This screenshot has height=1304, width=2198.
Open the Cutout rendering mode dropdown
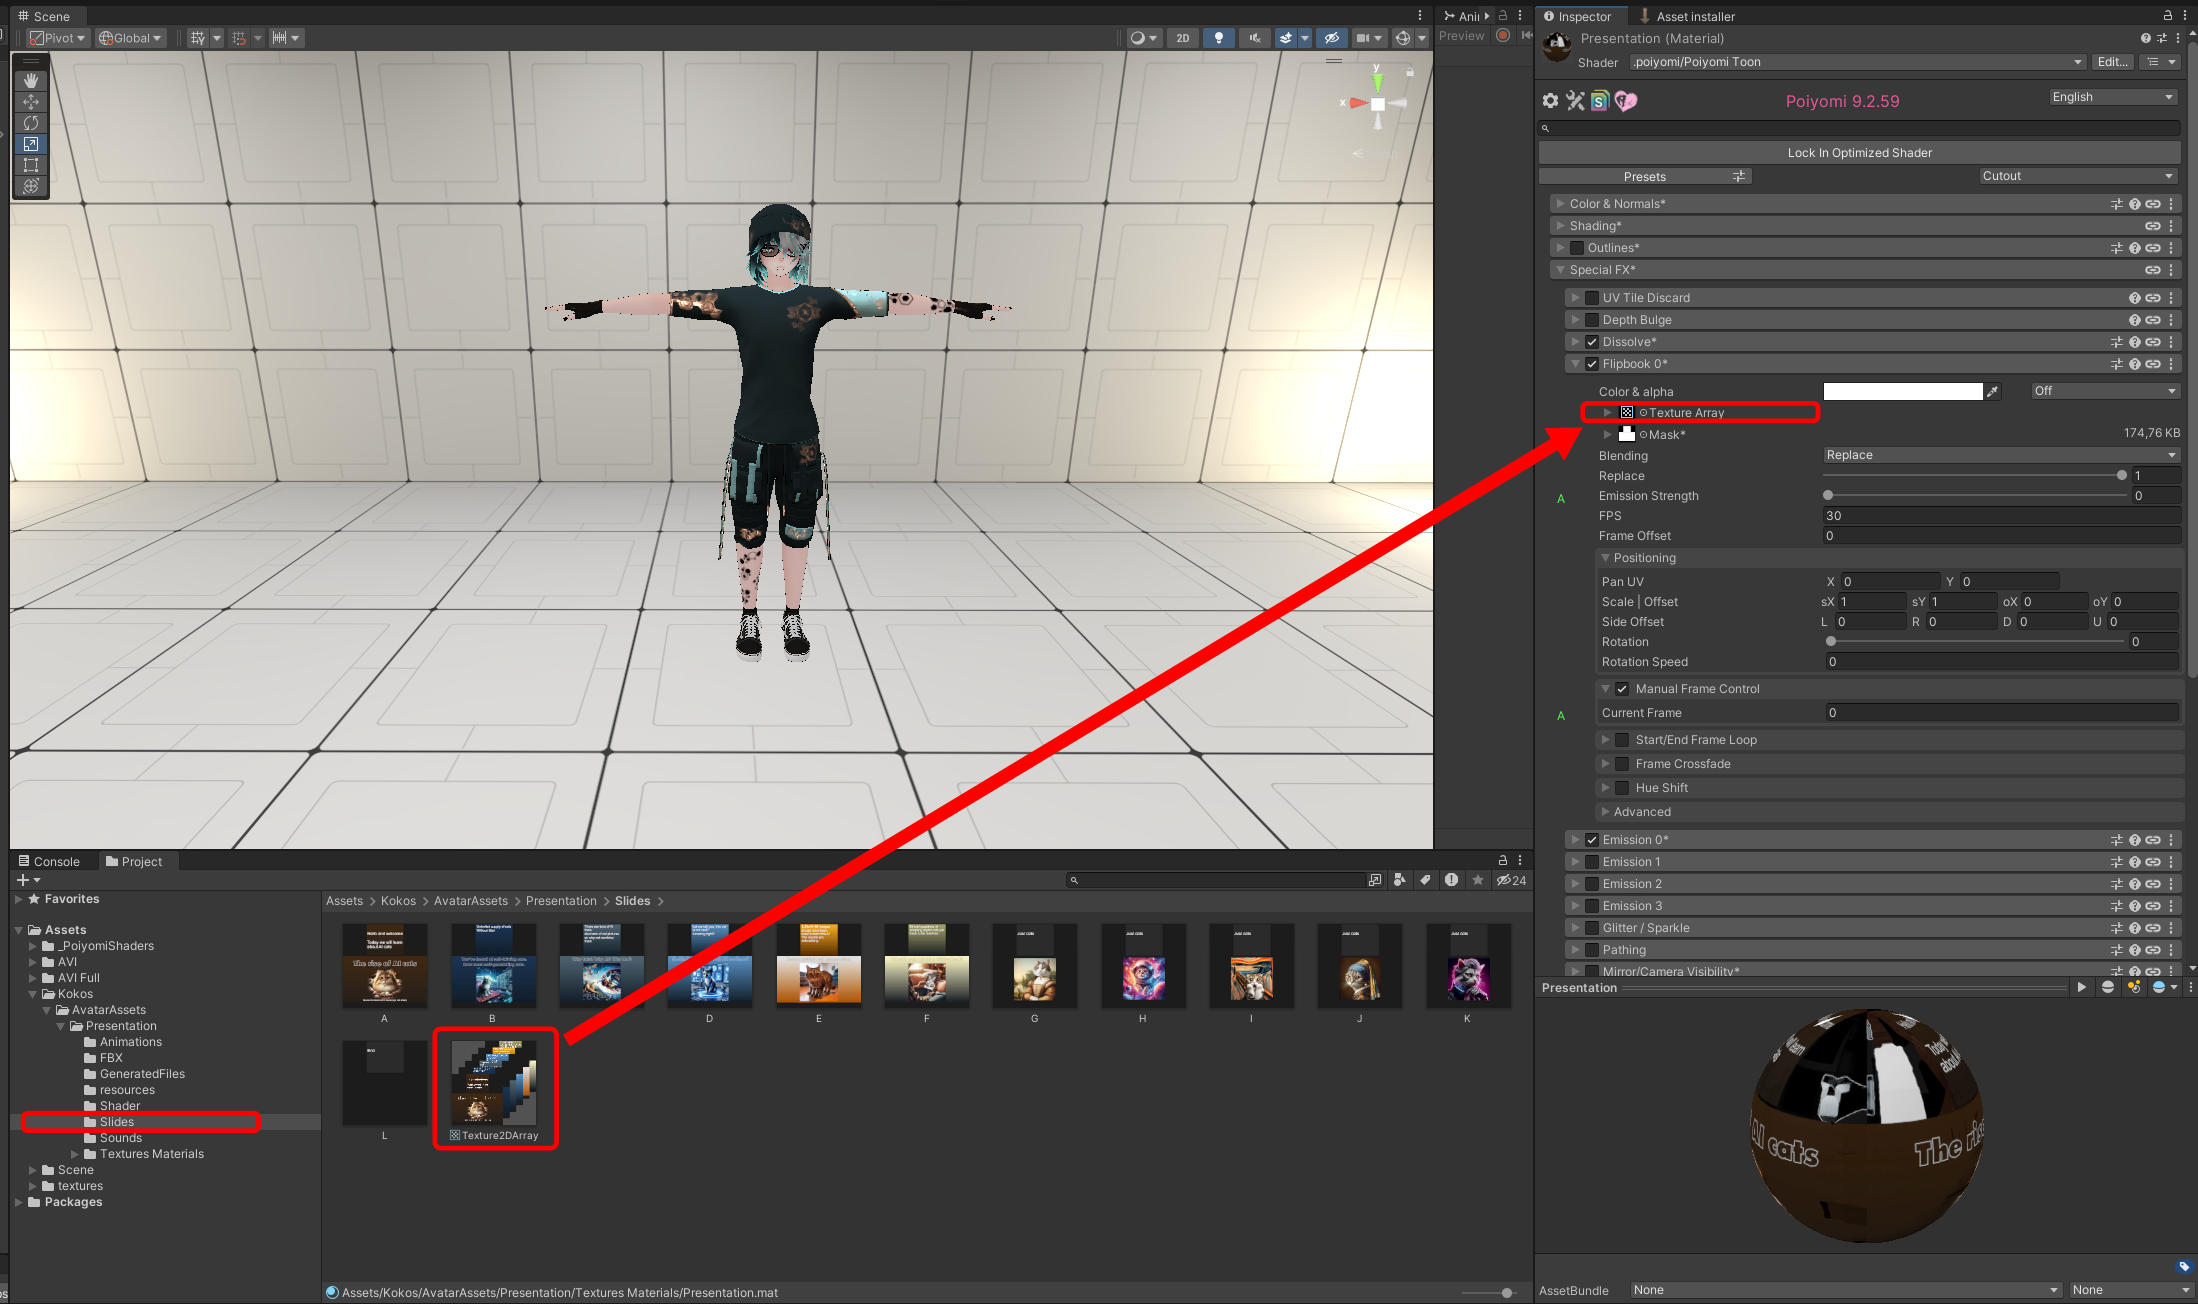click(2078, 176)
